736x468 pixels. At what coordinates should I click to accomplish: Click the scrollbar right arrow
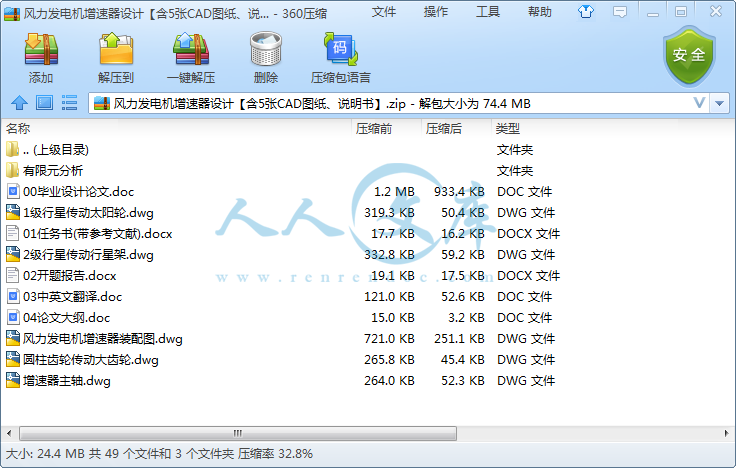click(x=727, y=433)
